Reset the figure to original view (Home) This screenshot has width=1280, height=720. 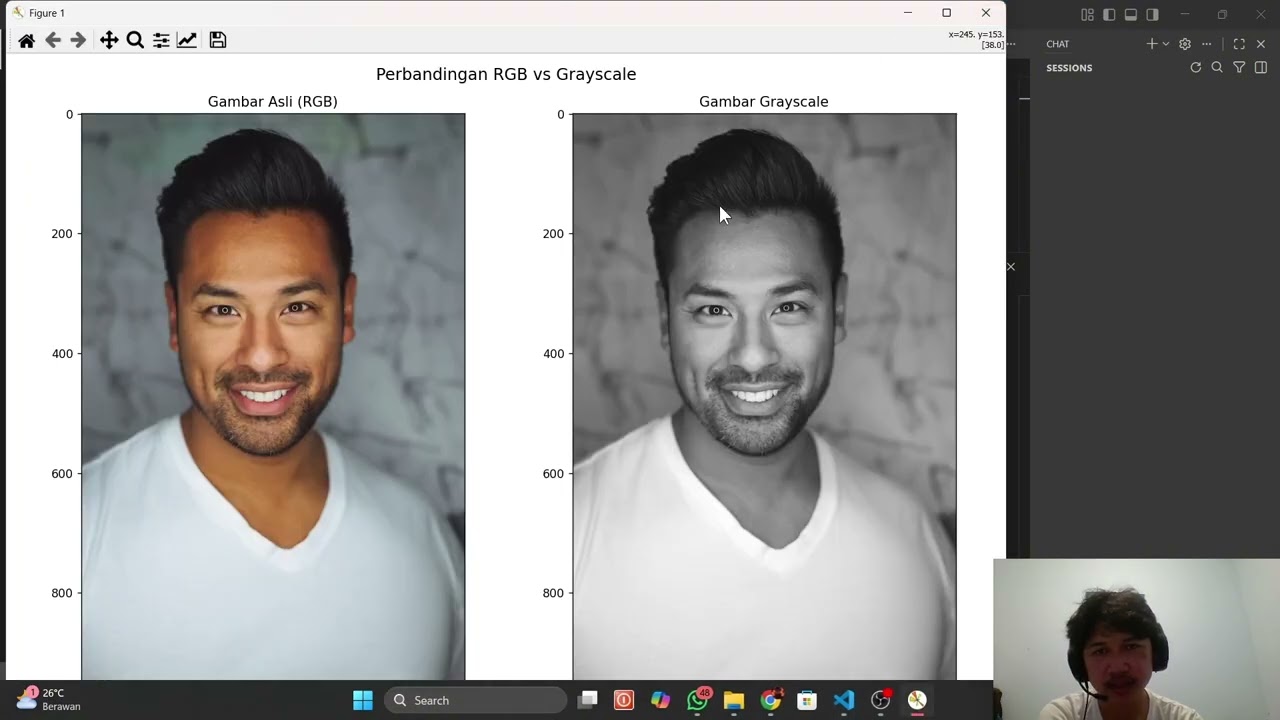coord(27,40)
